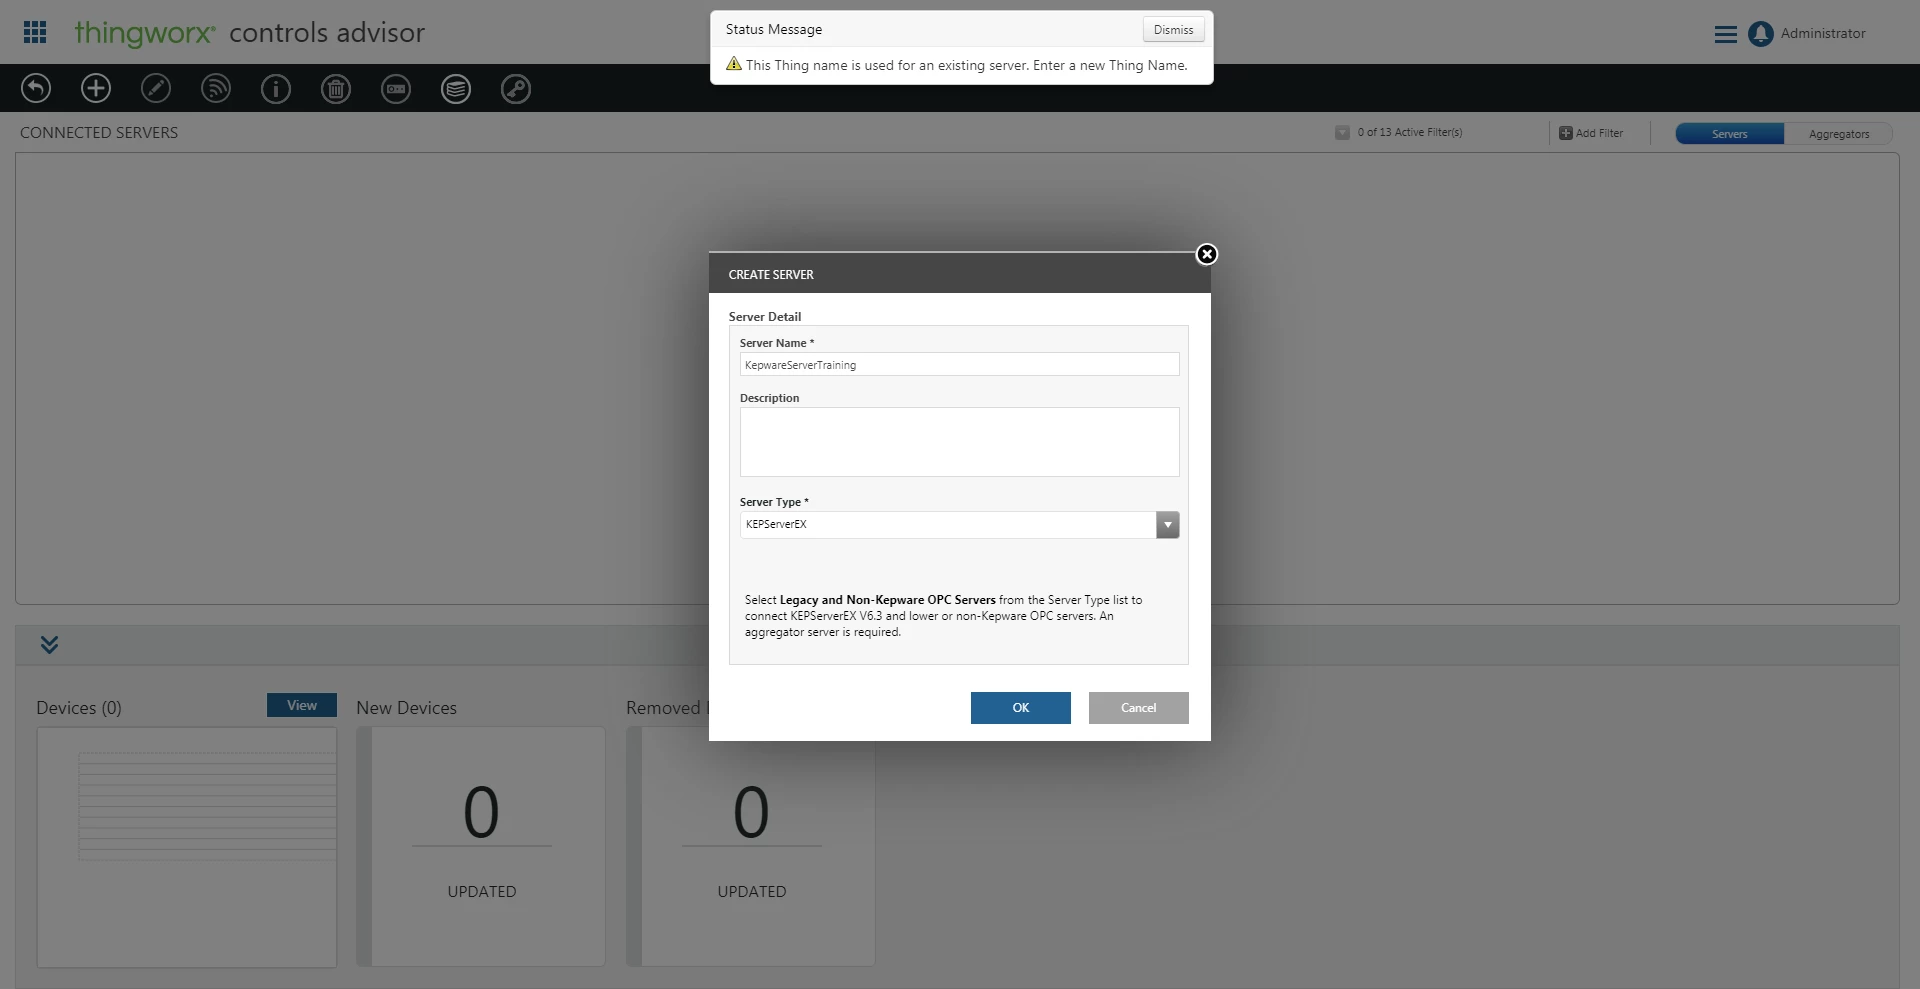Click the warning icon in status message
This screenshot has height=989, width=1920.
(734, 64)
